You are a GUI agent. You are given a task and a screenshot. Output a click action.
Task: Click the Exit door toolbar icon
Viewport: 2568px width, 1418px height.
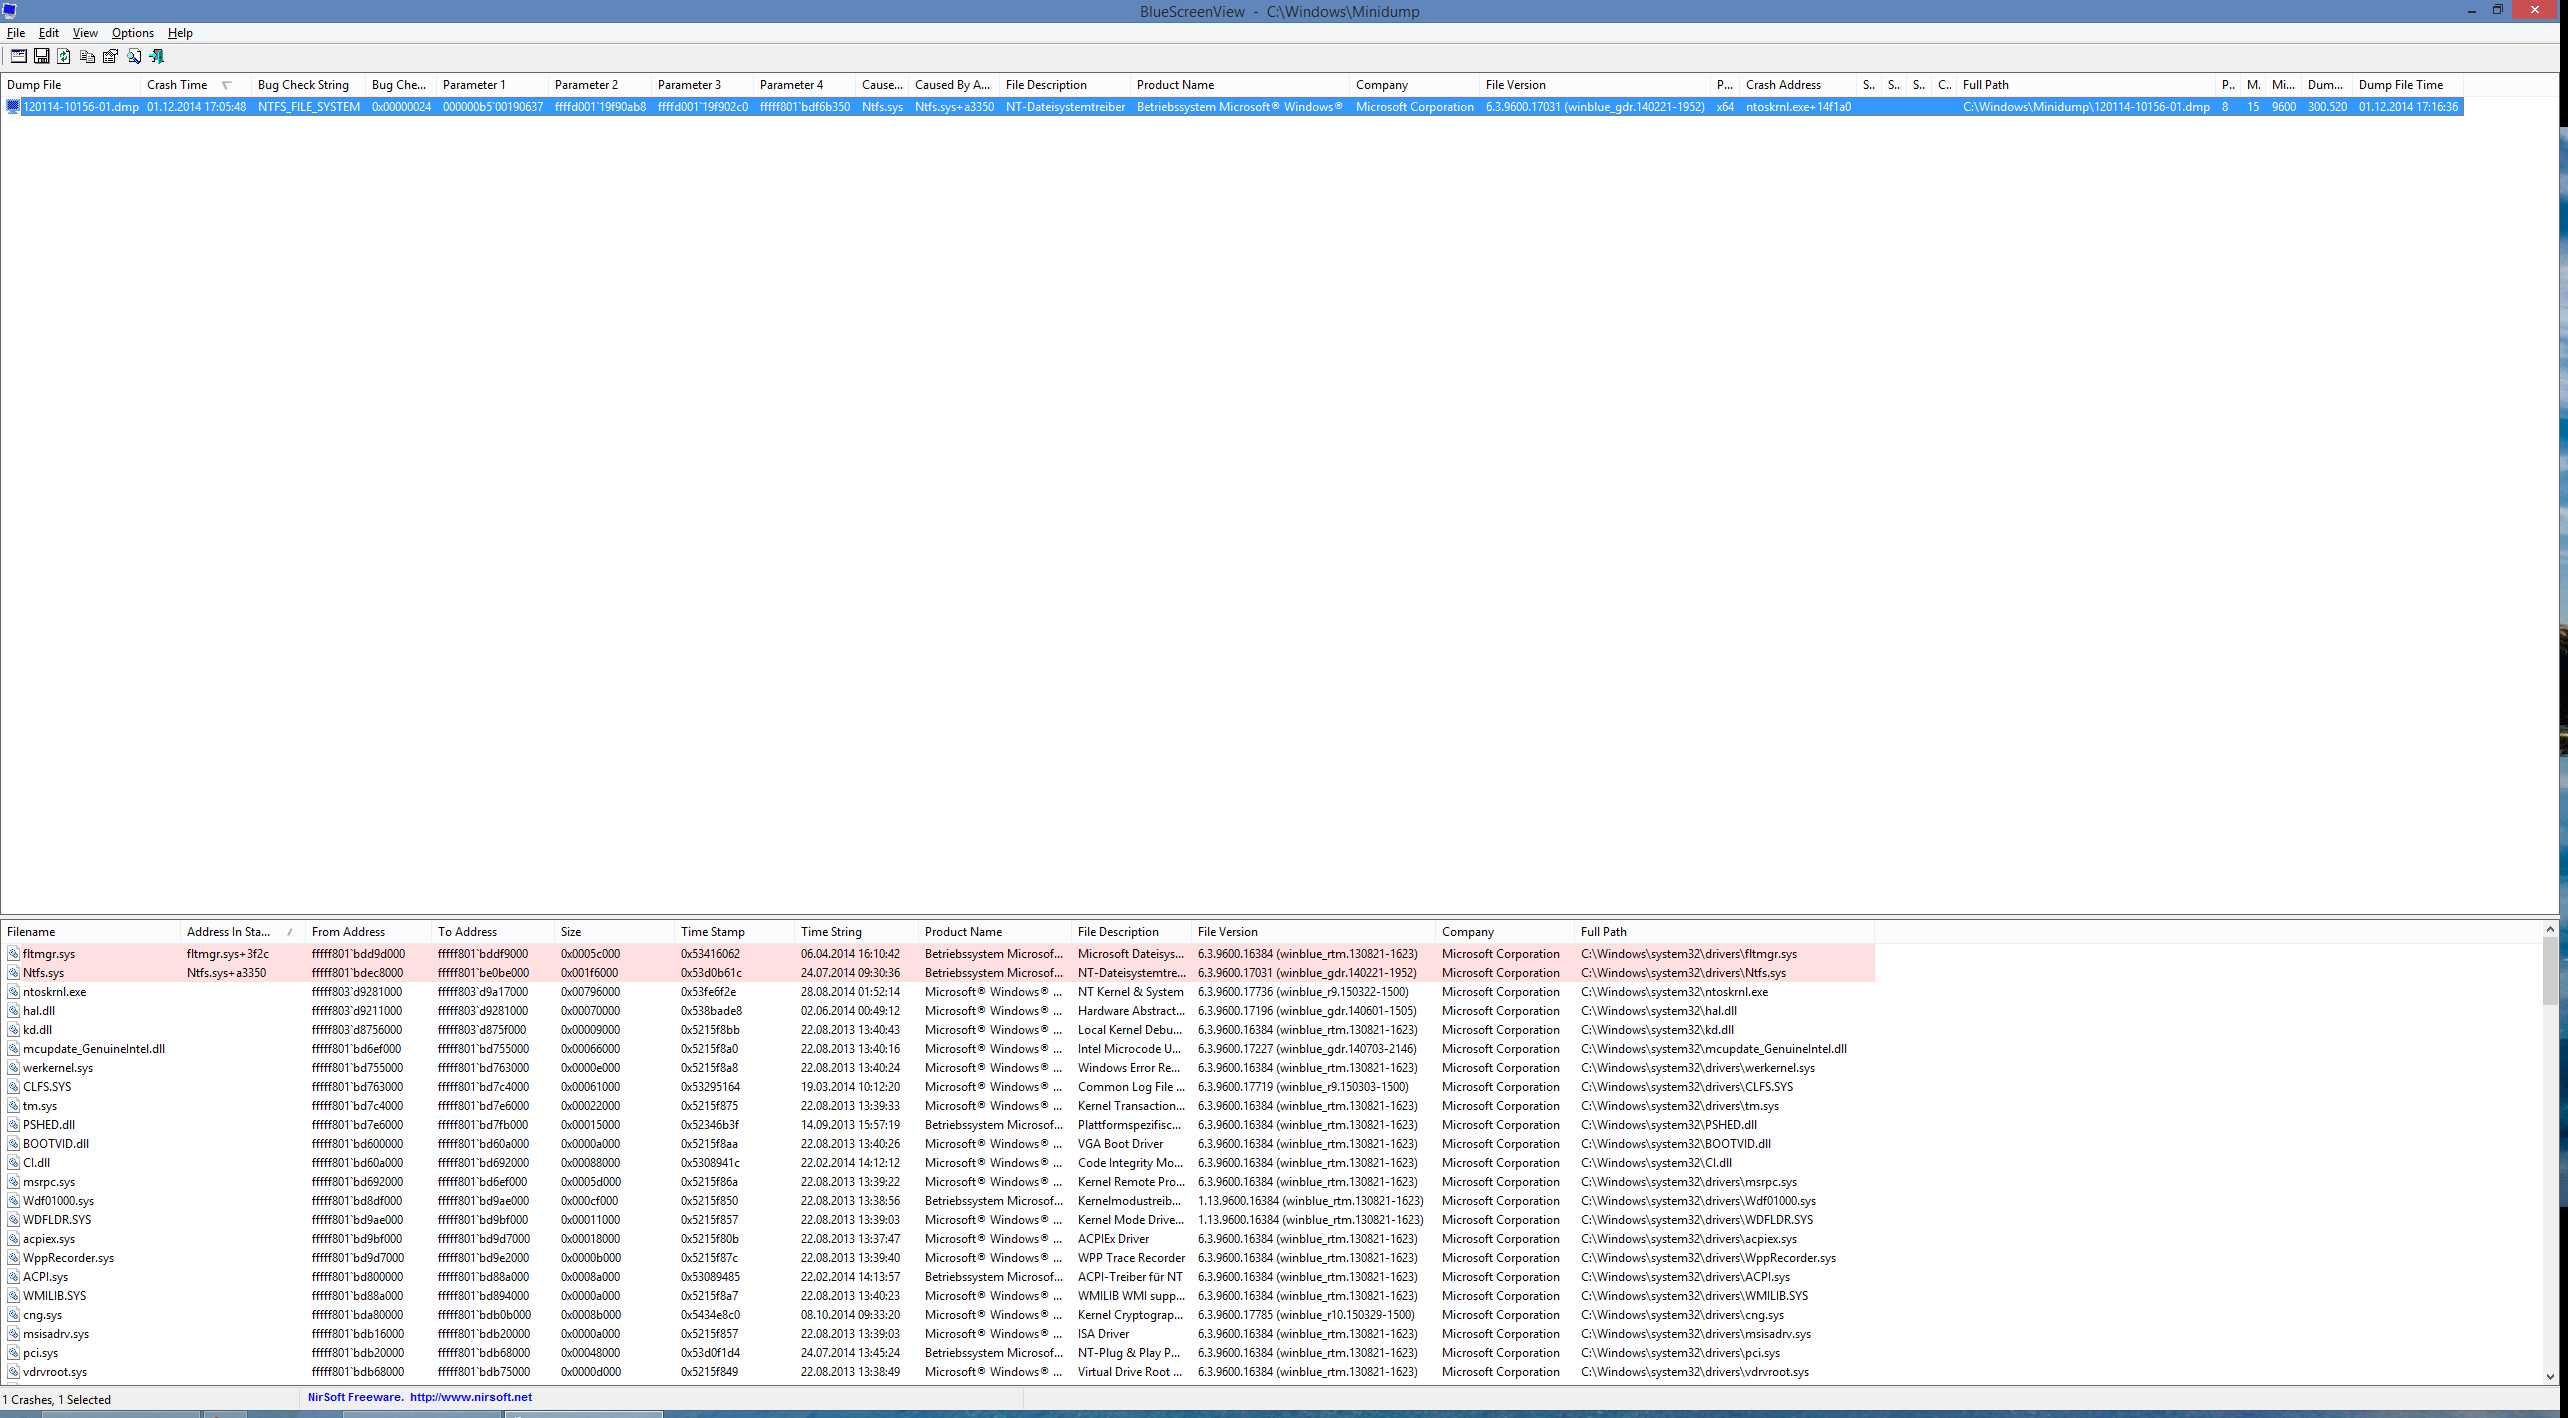click(x=157, y=56)
